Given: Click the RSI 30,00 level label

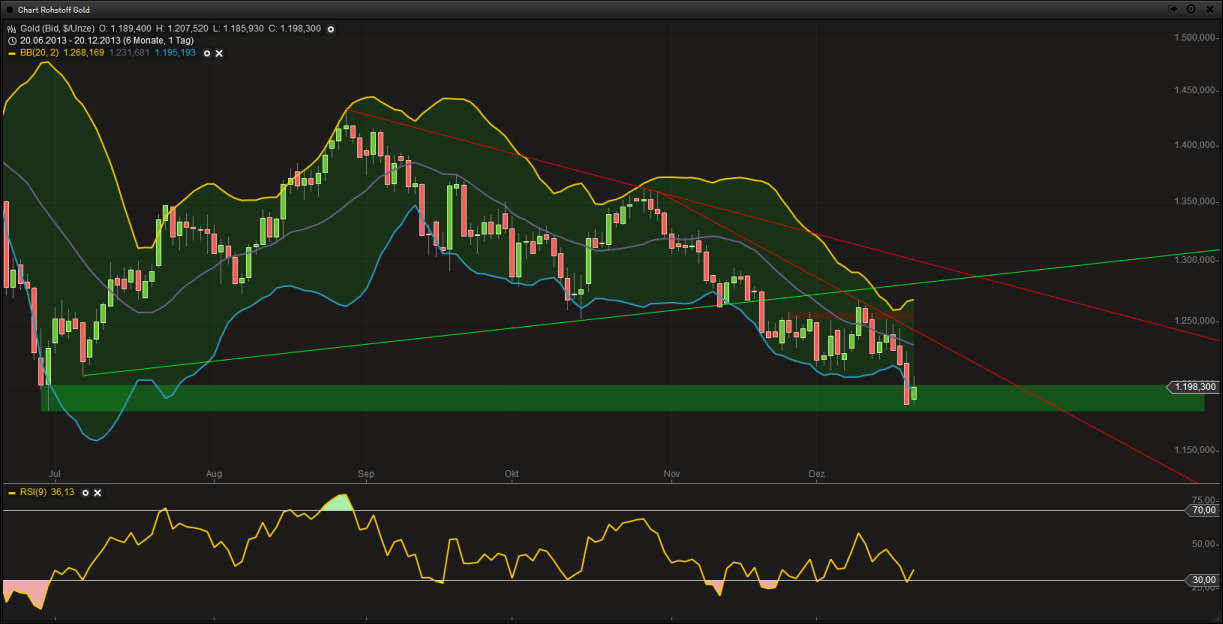Looking at the screenshot, I should (1205, 580).
